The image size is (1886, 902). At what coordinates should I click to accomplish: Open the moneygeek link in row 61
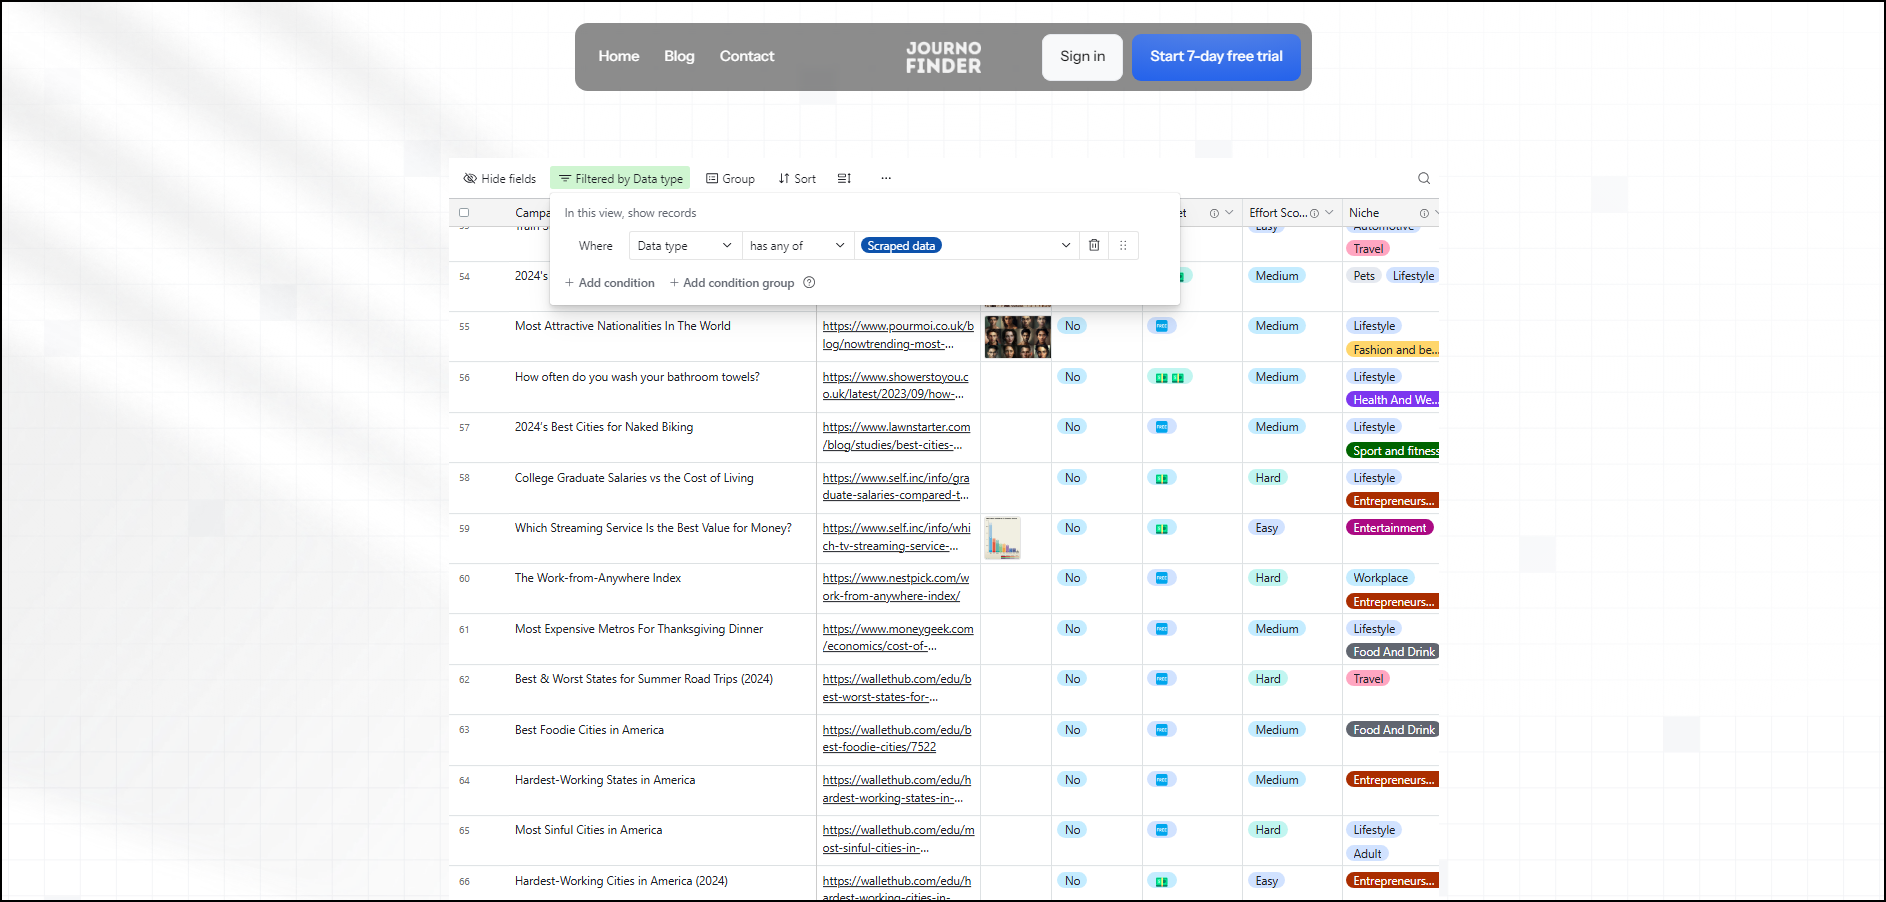tap(897, 637)
